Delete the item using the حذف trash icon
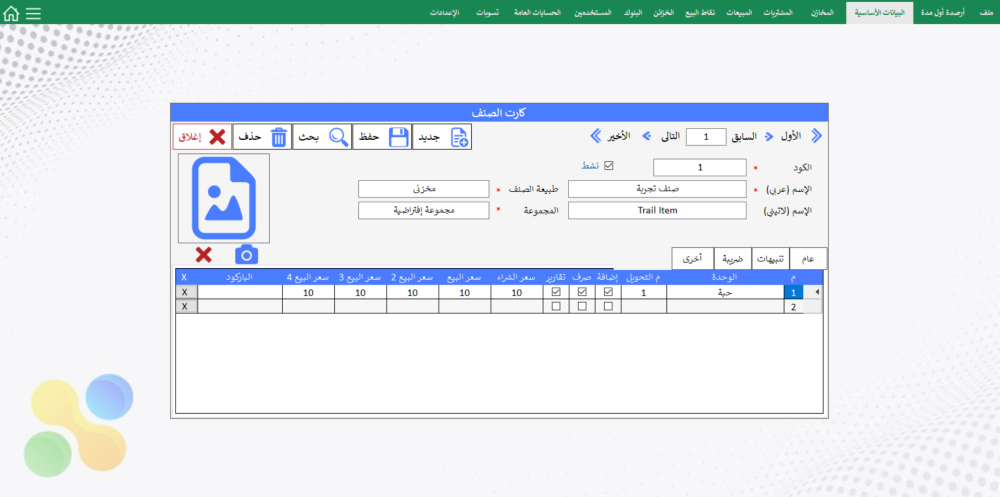Viewport: 1000px width, 497px height. (x=262, y=137)
